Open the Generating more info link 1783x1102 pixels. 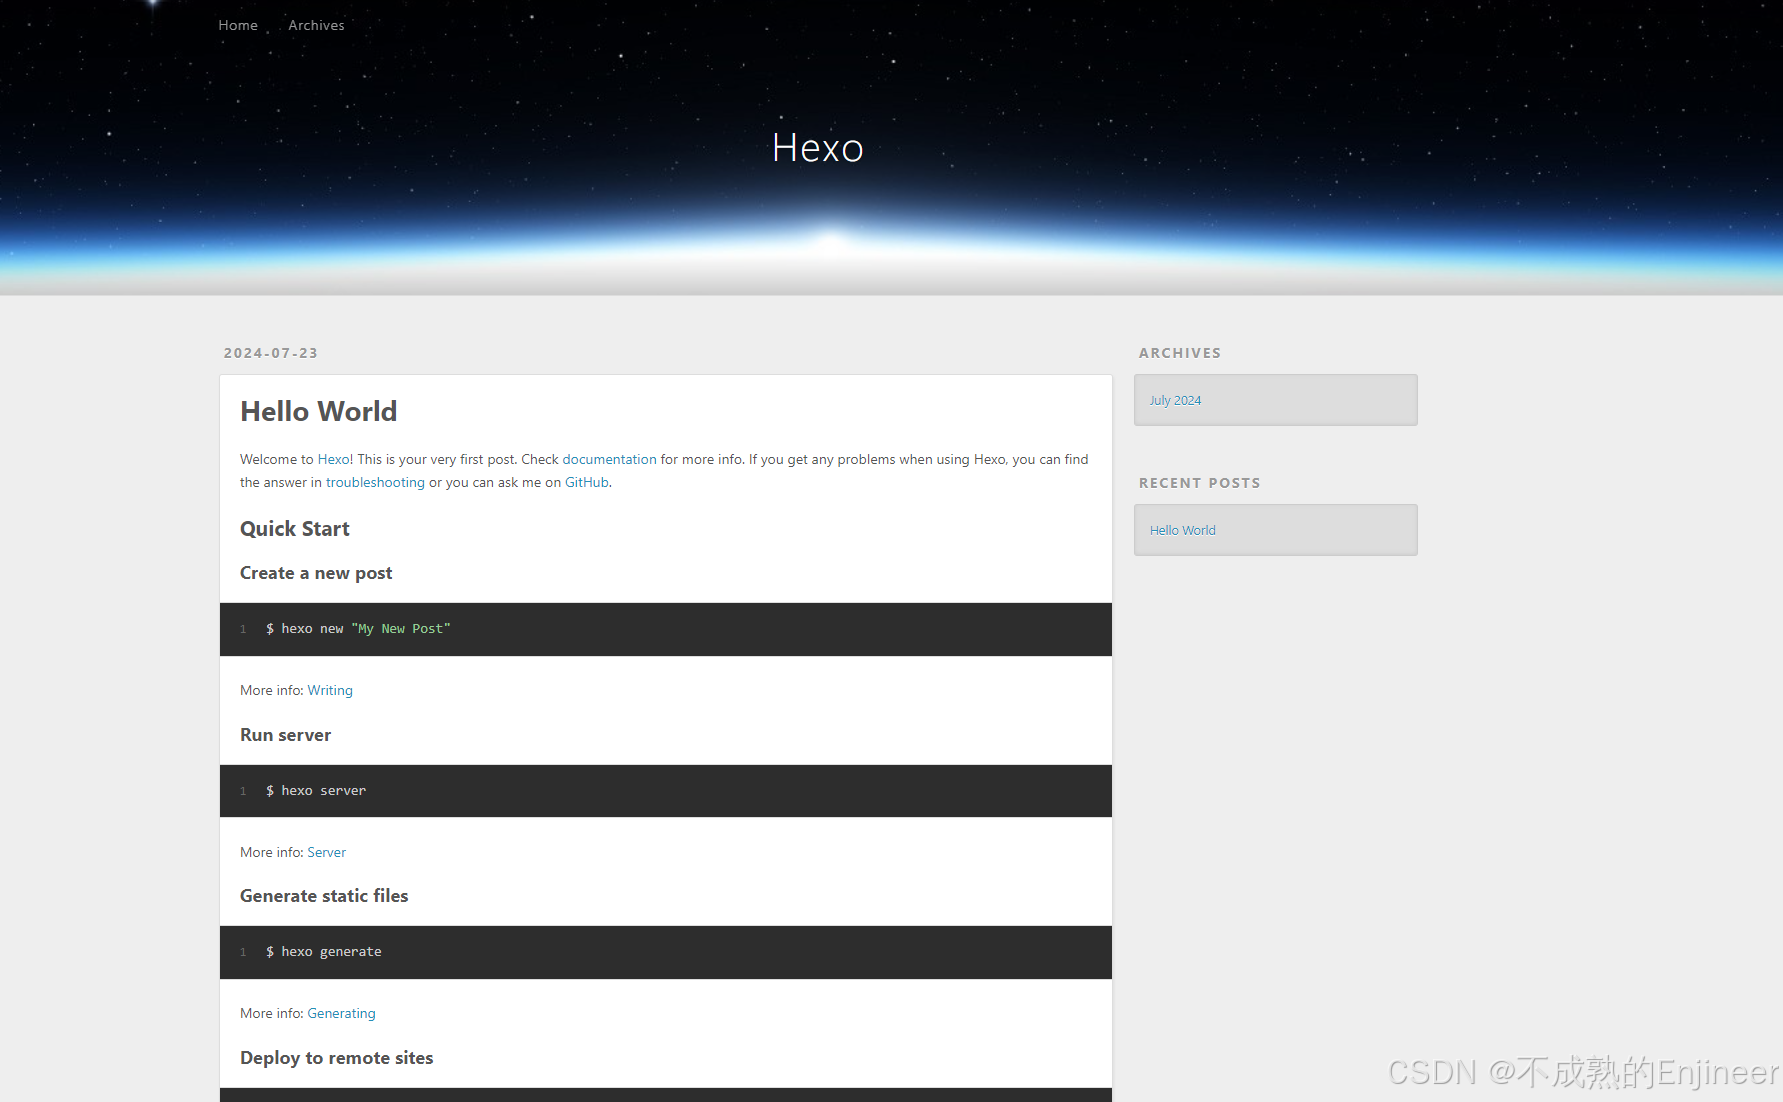(x=341, y=1013)
